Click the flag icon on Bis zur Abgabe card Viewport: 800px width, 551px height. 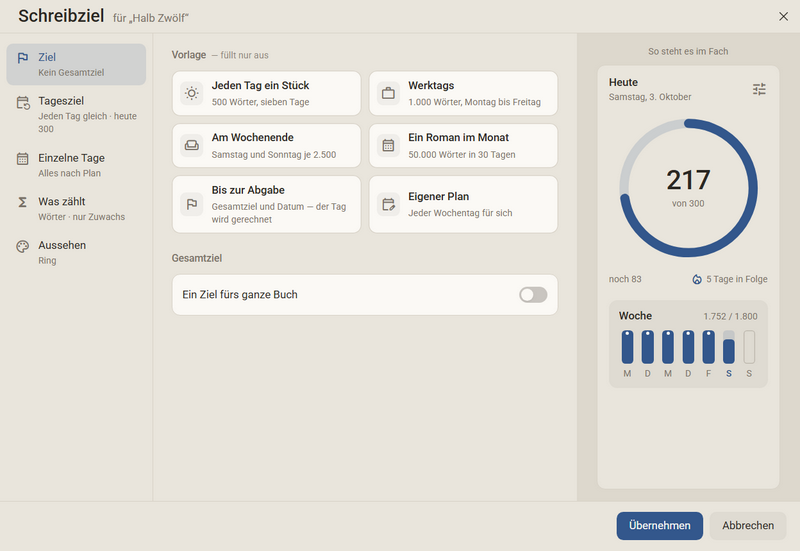(192, 205)
